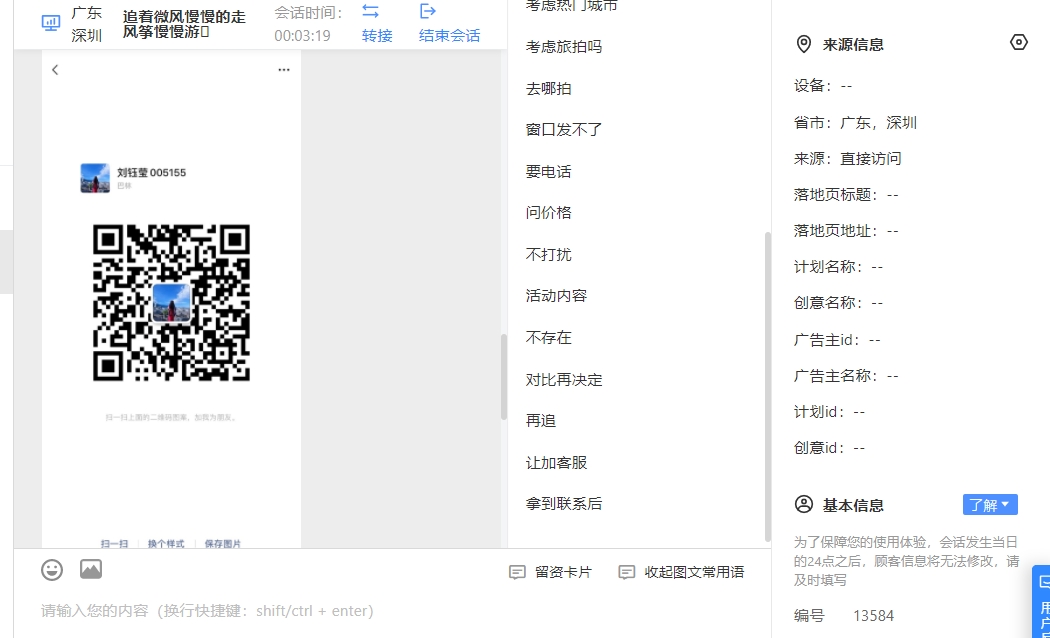The width and height of the screenshot is (1050, 638).
Task: Select the quick phrase 要电话
Action: pos(548,171)
